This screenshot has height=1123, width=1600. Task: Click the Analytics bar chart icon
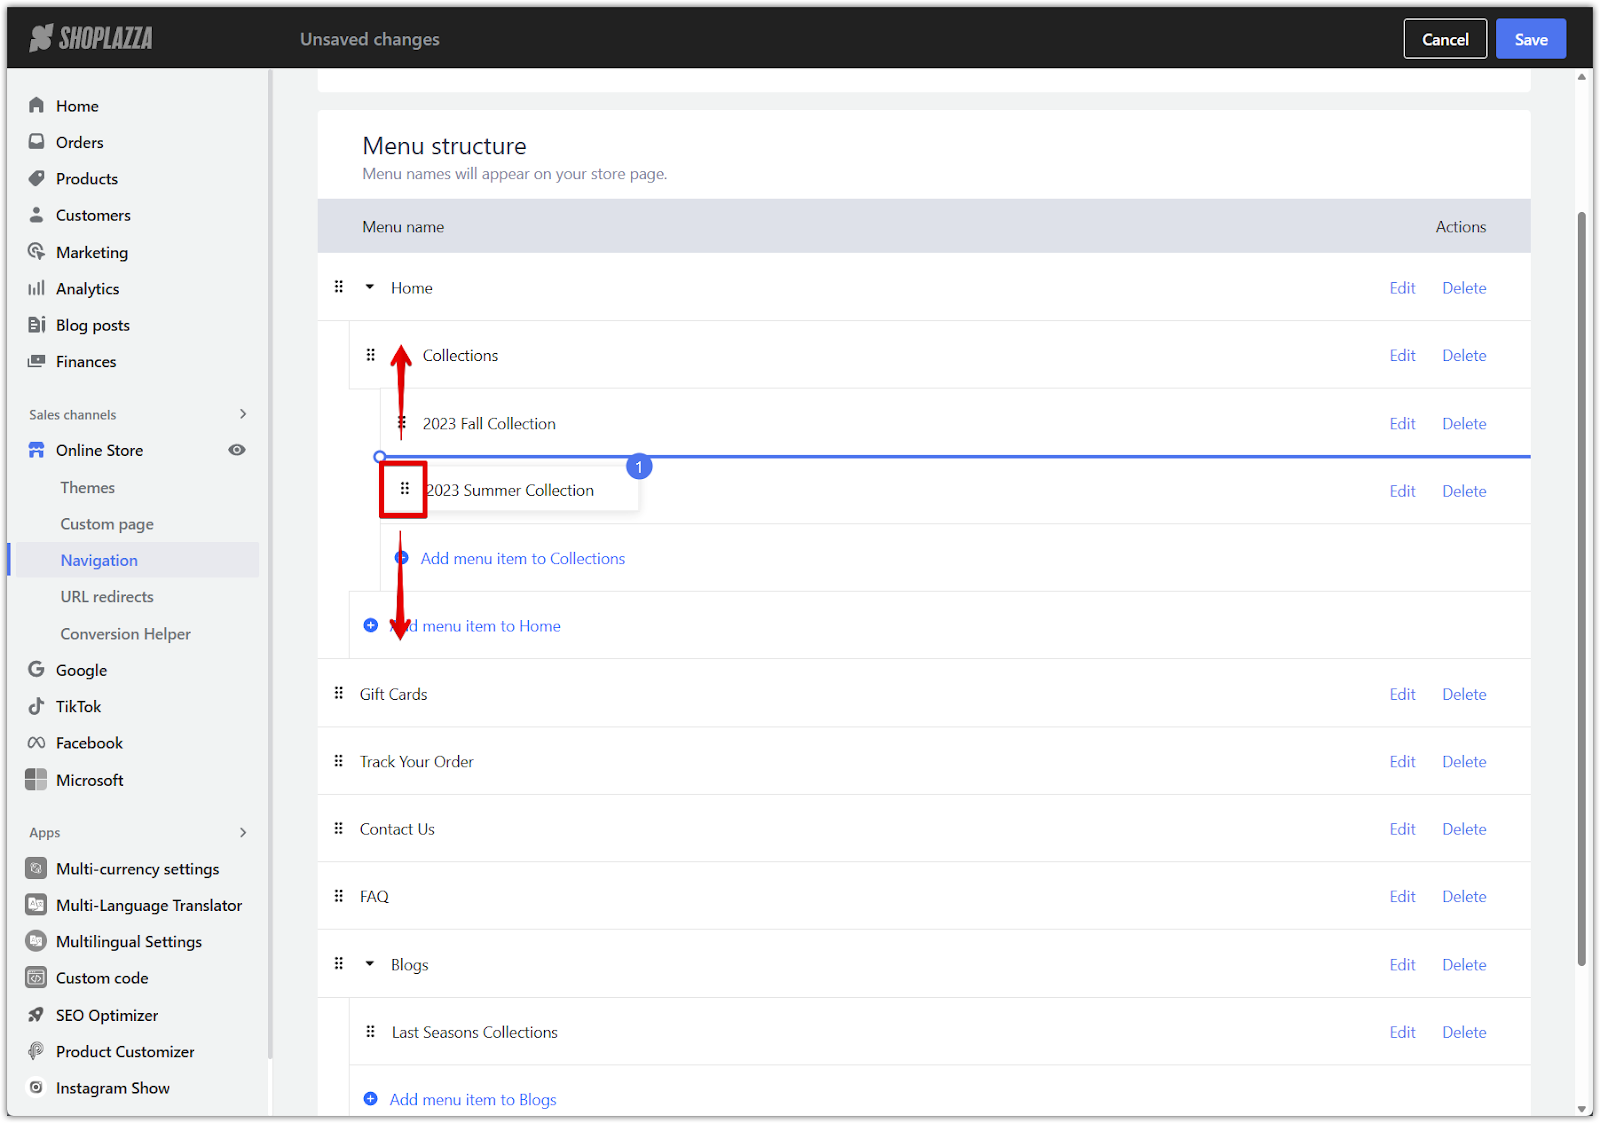pyautogui.click(x=37, y=288)
